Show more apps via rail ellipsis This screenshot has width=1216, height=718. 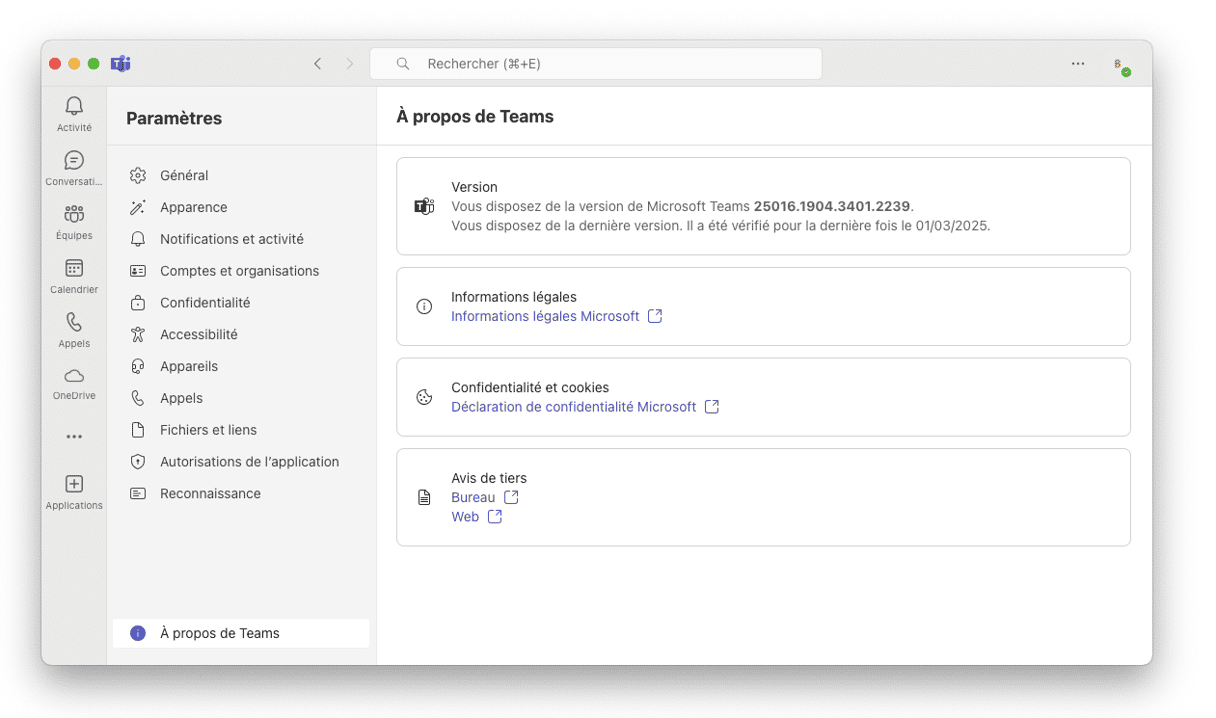pyautogui.click(x=74, y=437)
